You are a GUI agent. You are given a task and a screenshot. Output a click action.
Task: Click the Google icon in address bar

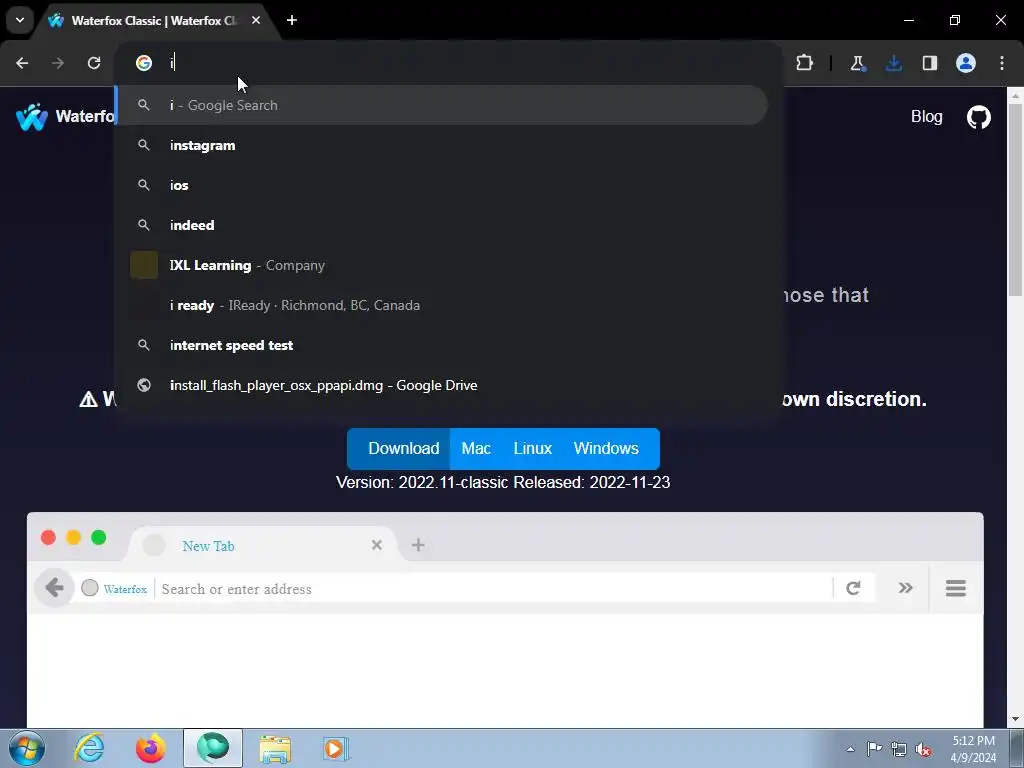pyautogui.click(x=144, y=63)
